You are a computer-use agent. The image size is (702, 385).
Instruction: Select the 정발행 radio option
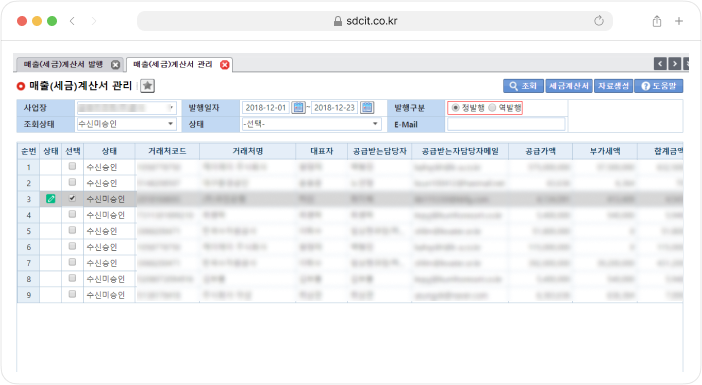455,108
